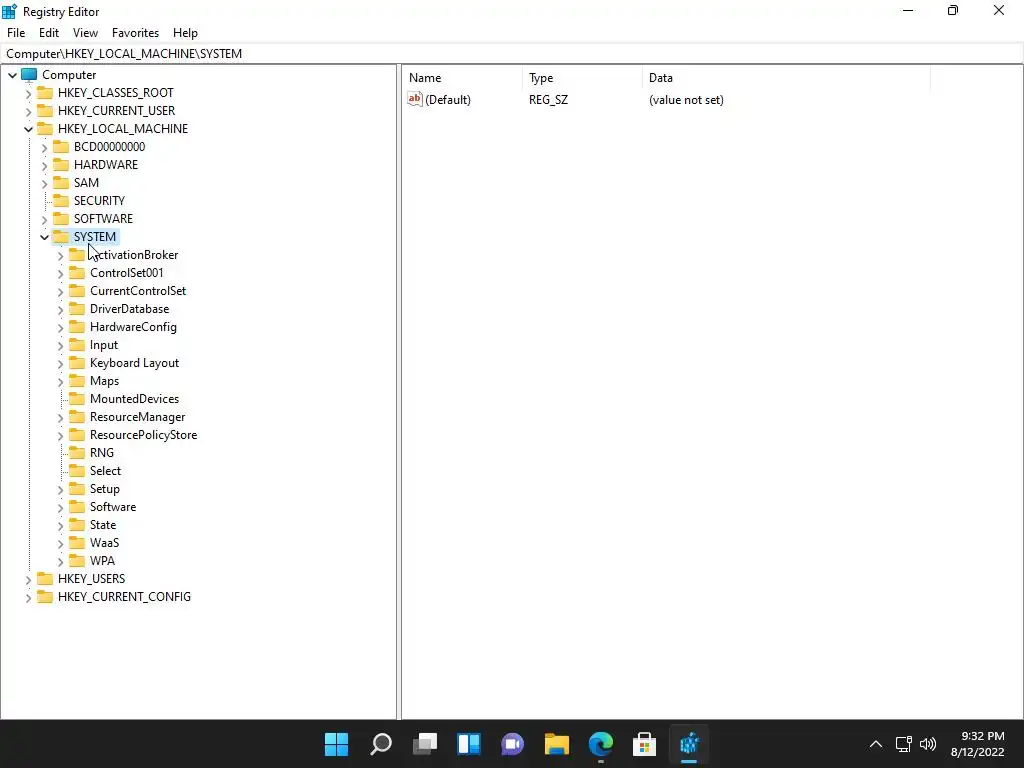Click the '(value not set)' data cell

point(686,100)
